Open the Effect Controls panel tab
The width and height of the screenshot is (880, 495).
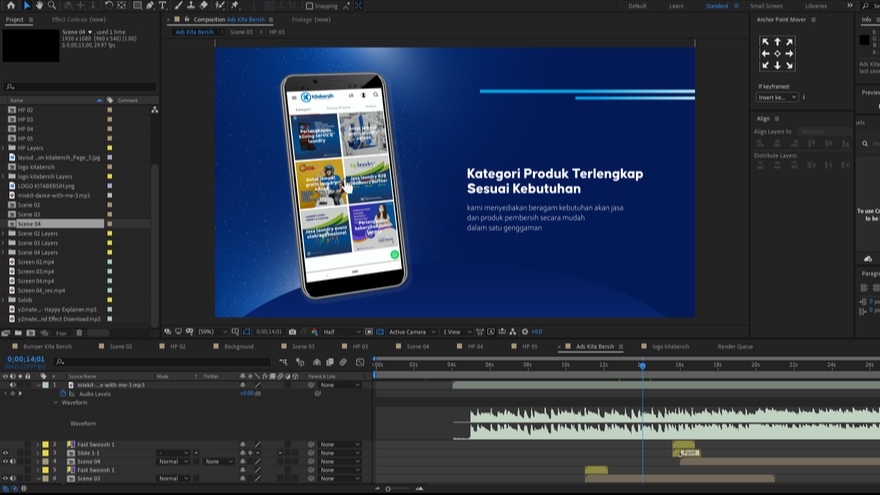pos(78,19)
